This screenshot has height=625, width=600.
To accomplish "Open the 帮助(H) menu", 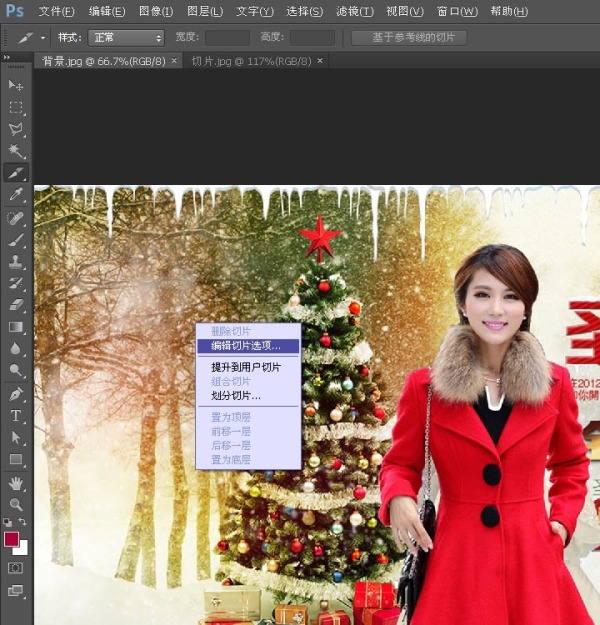I will point(509,11).
